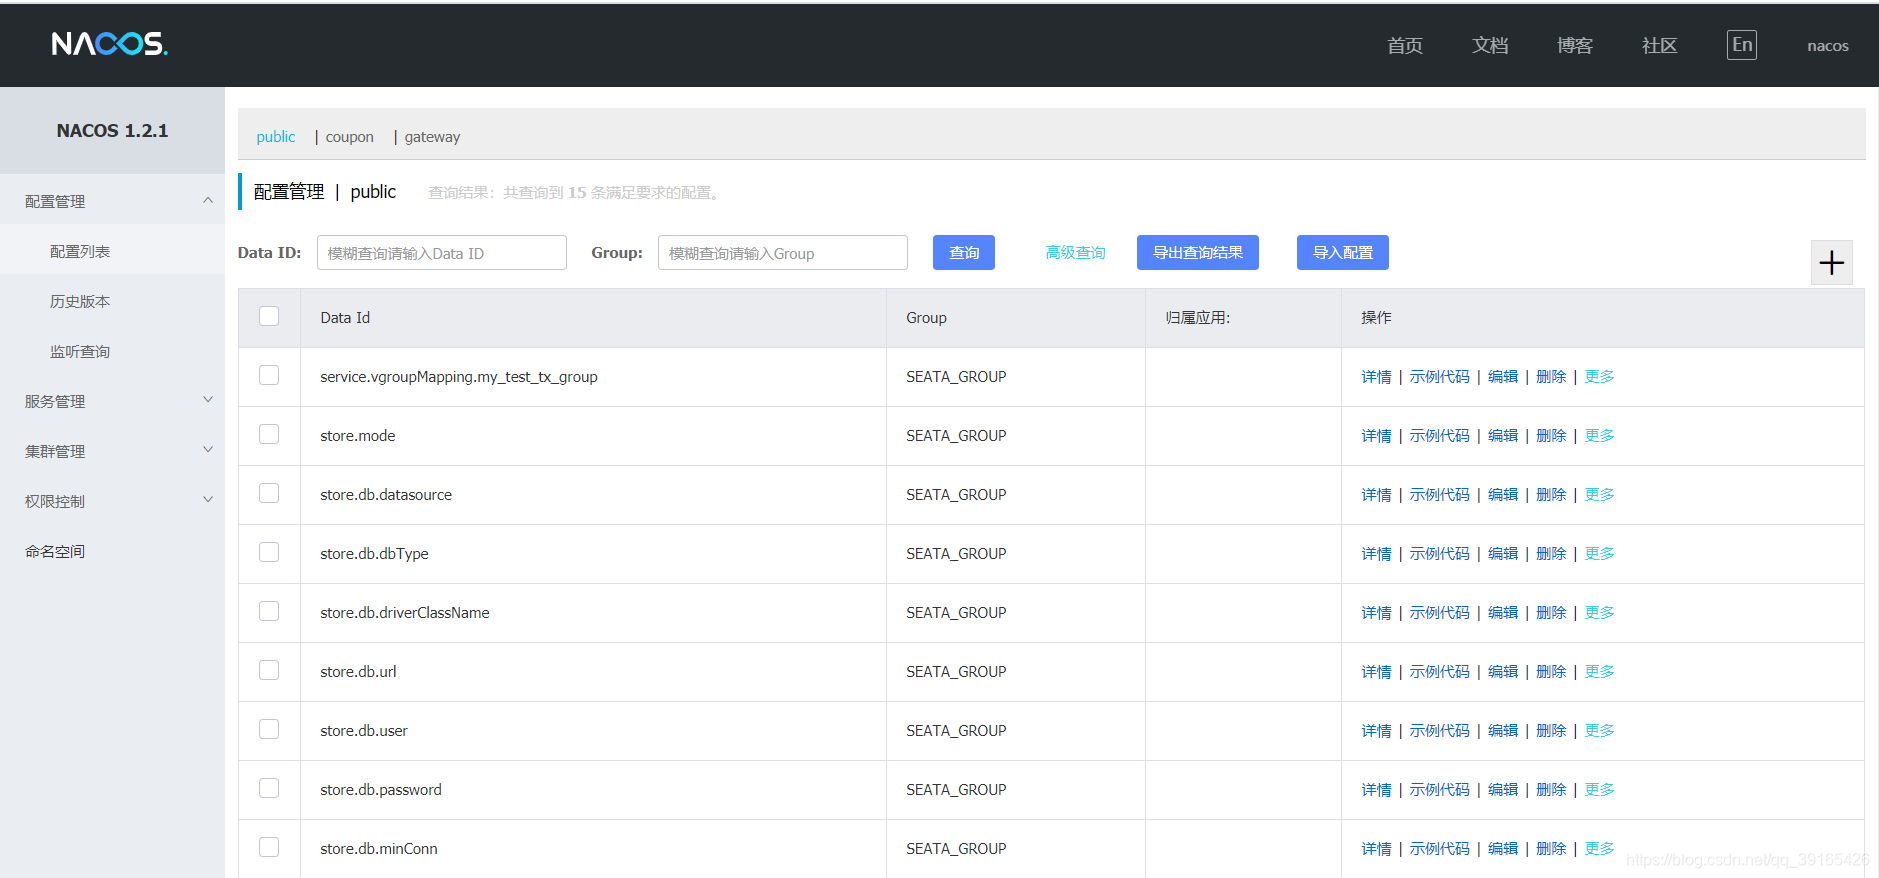Switch to the gateway namespace tab
The width and height of the screenshot is (1879, 878).
pos(432,137)
